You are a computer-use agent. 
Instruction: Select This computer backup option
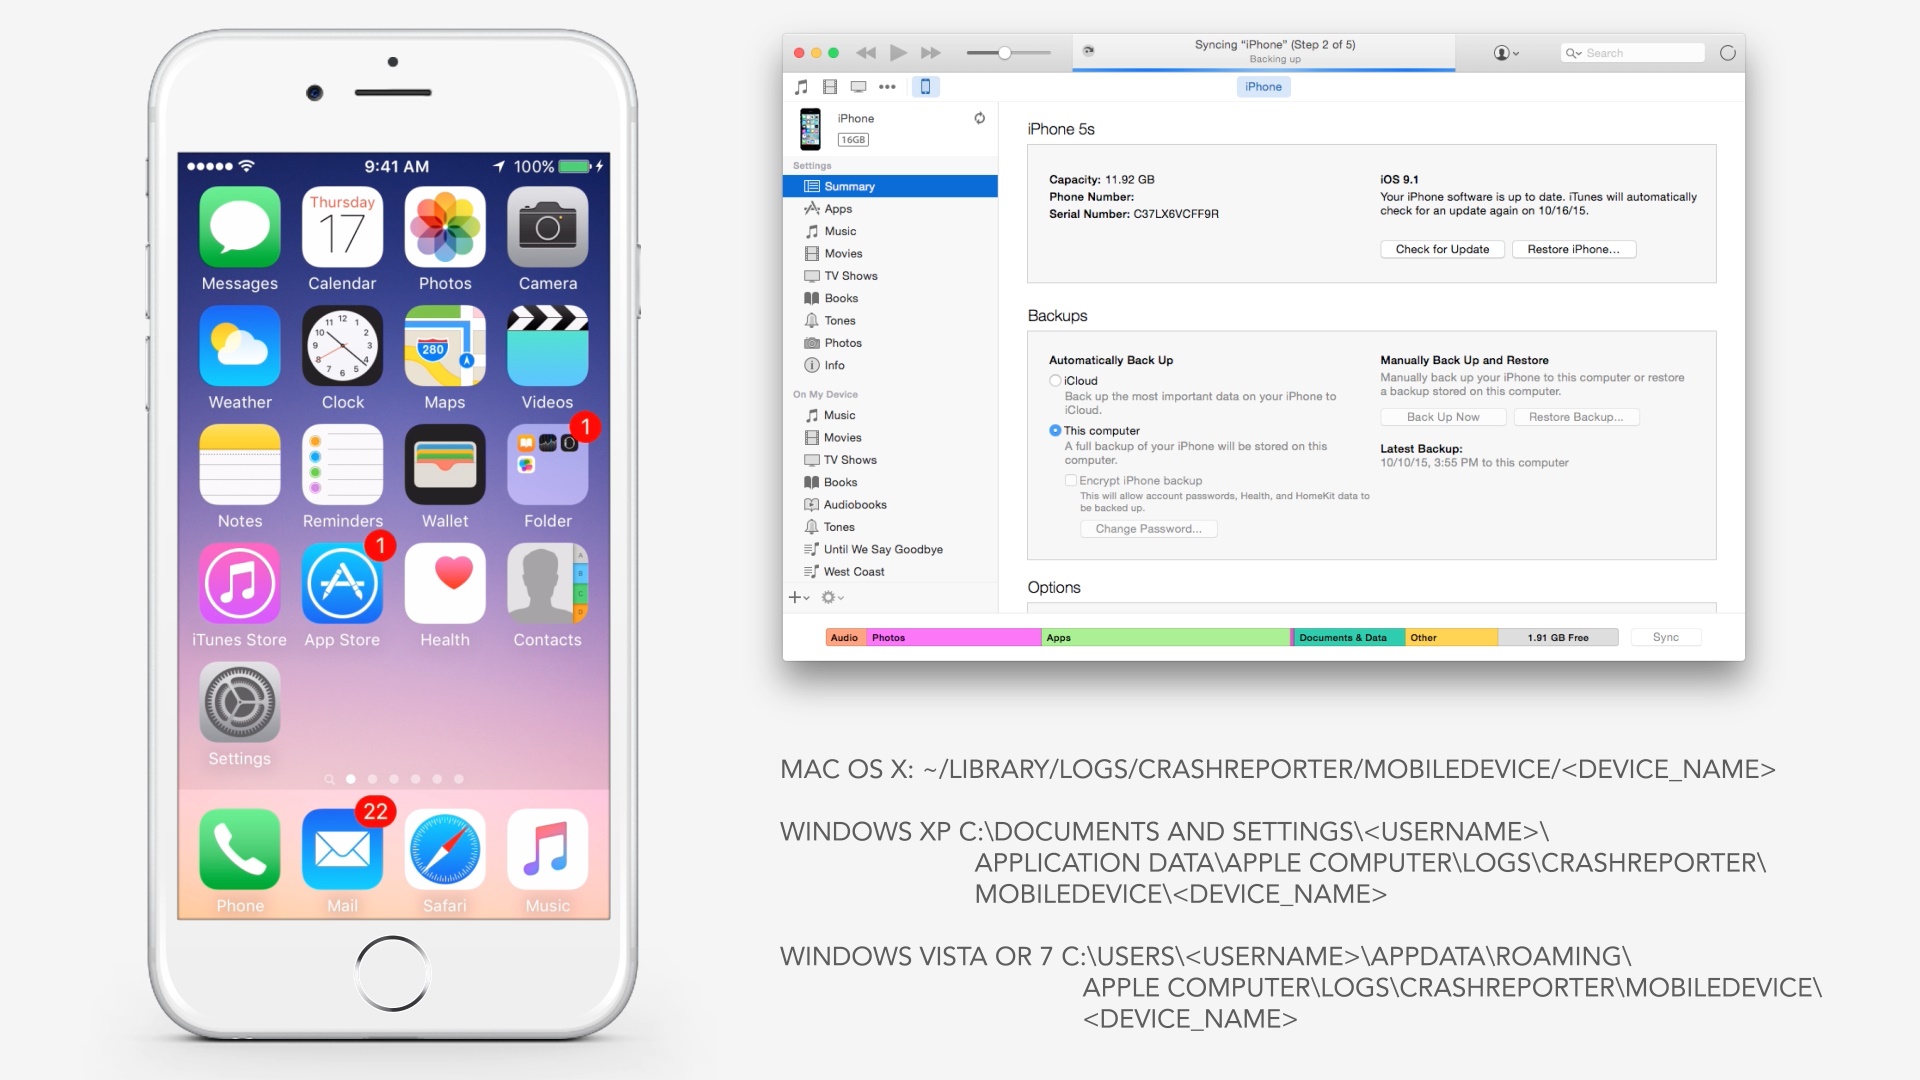point(1055,430)
